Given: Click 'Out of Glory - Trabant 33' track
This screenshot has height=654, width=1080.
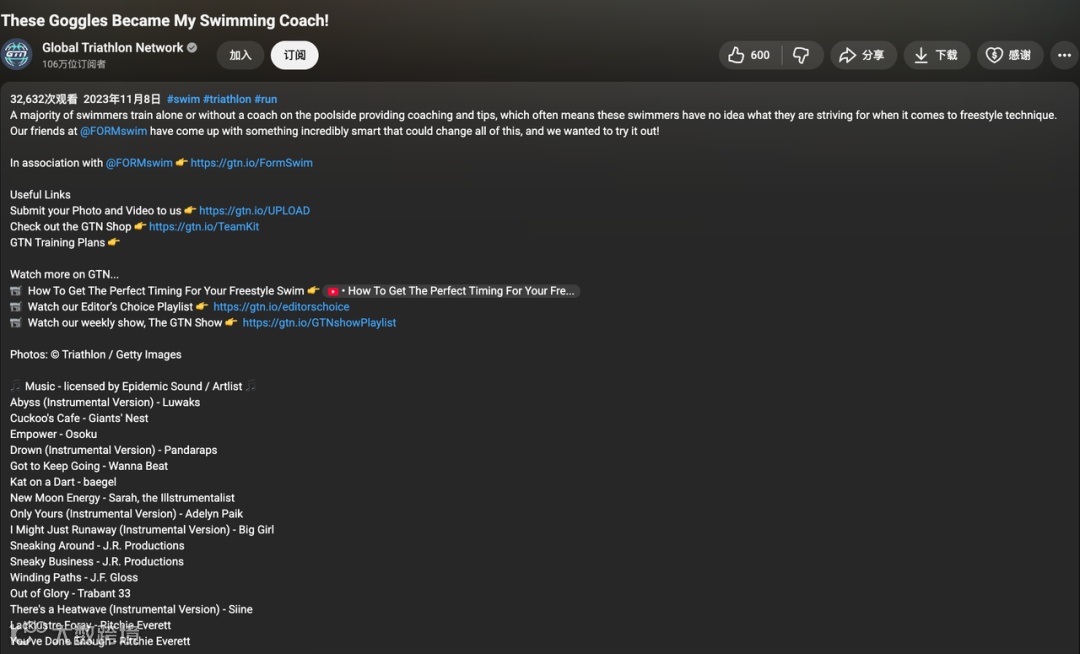Looking at the screenshot, I should [70, 593].
